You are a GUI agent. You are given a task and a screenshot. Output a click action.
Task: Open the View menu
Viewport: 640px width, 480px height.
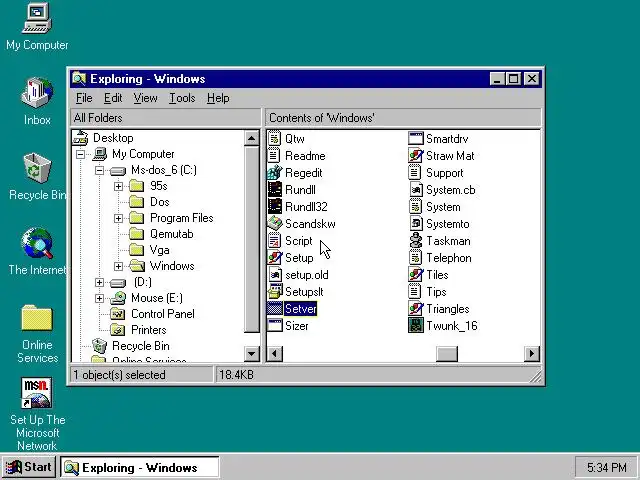pyautogui.click(x=145, y=98)
